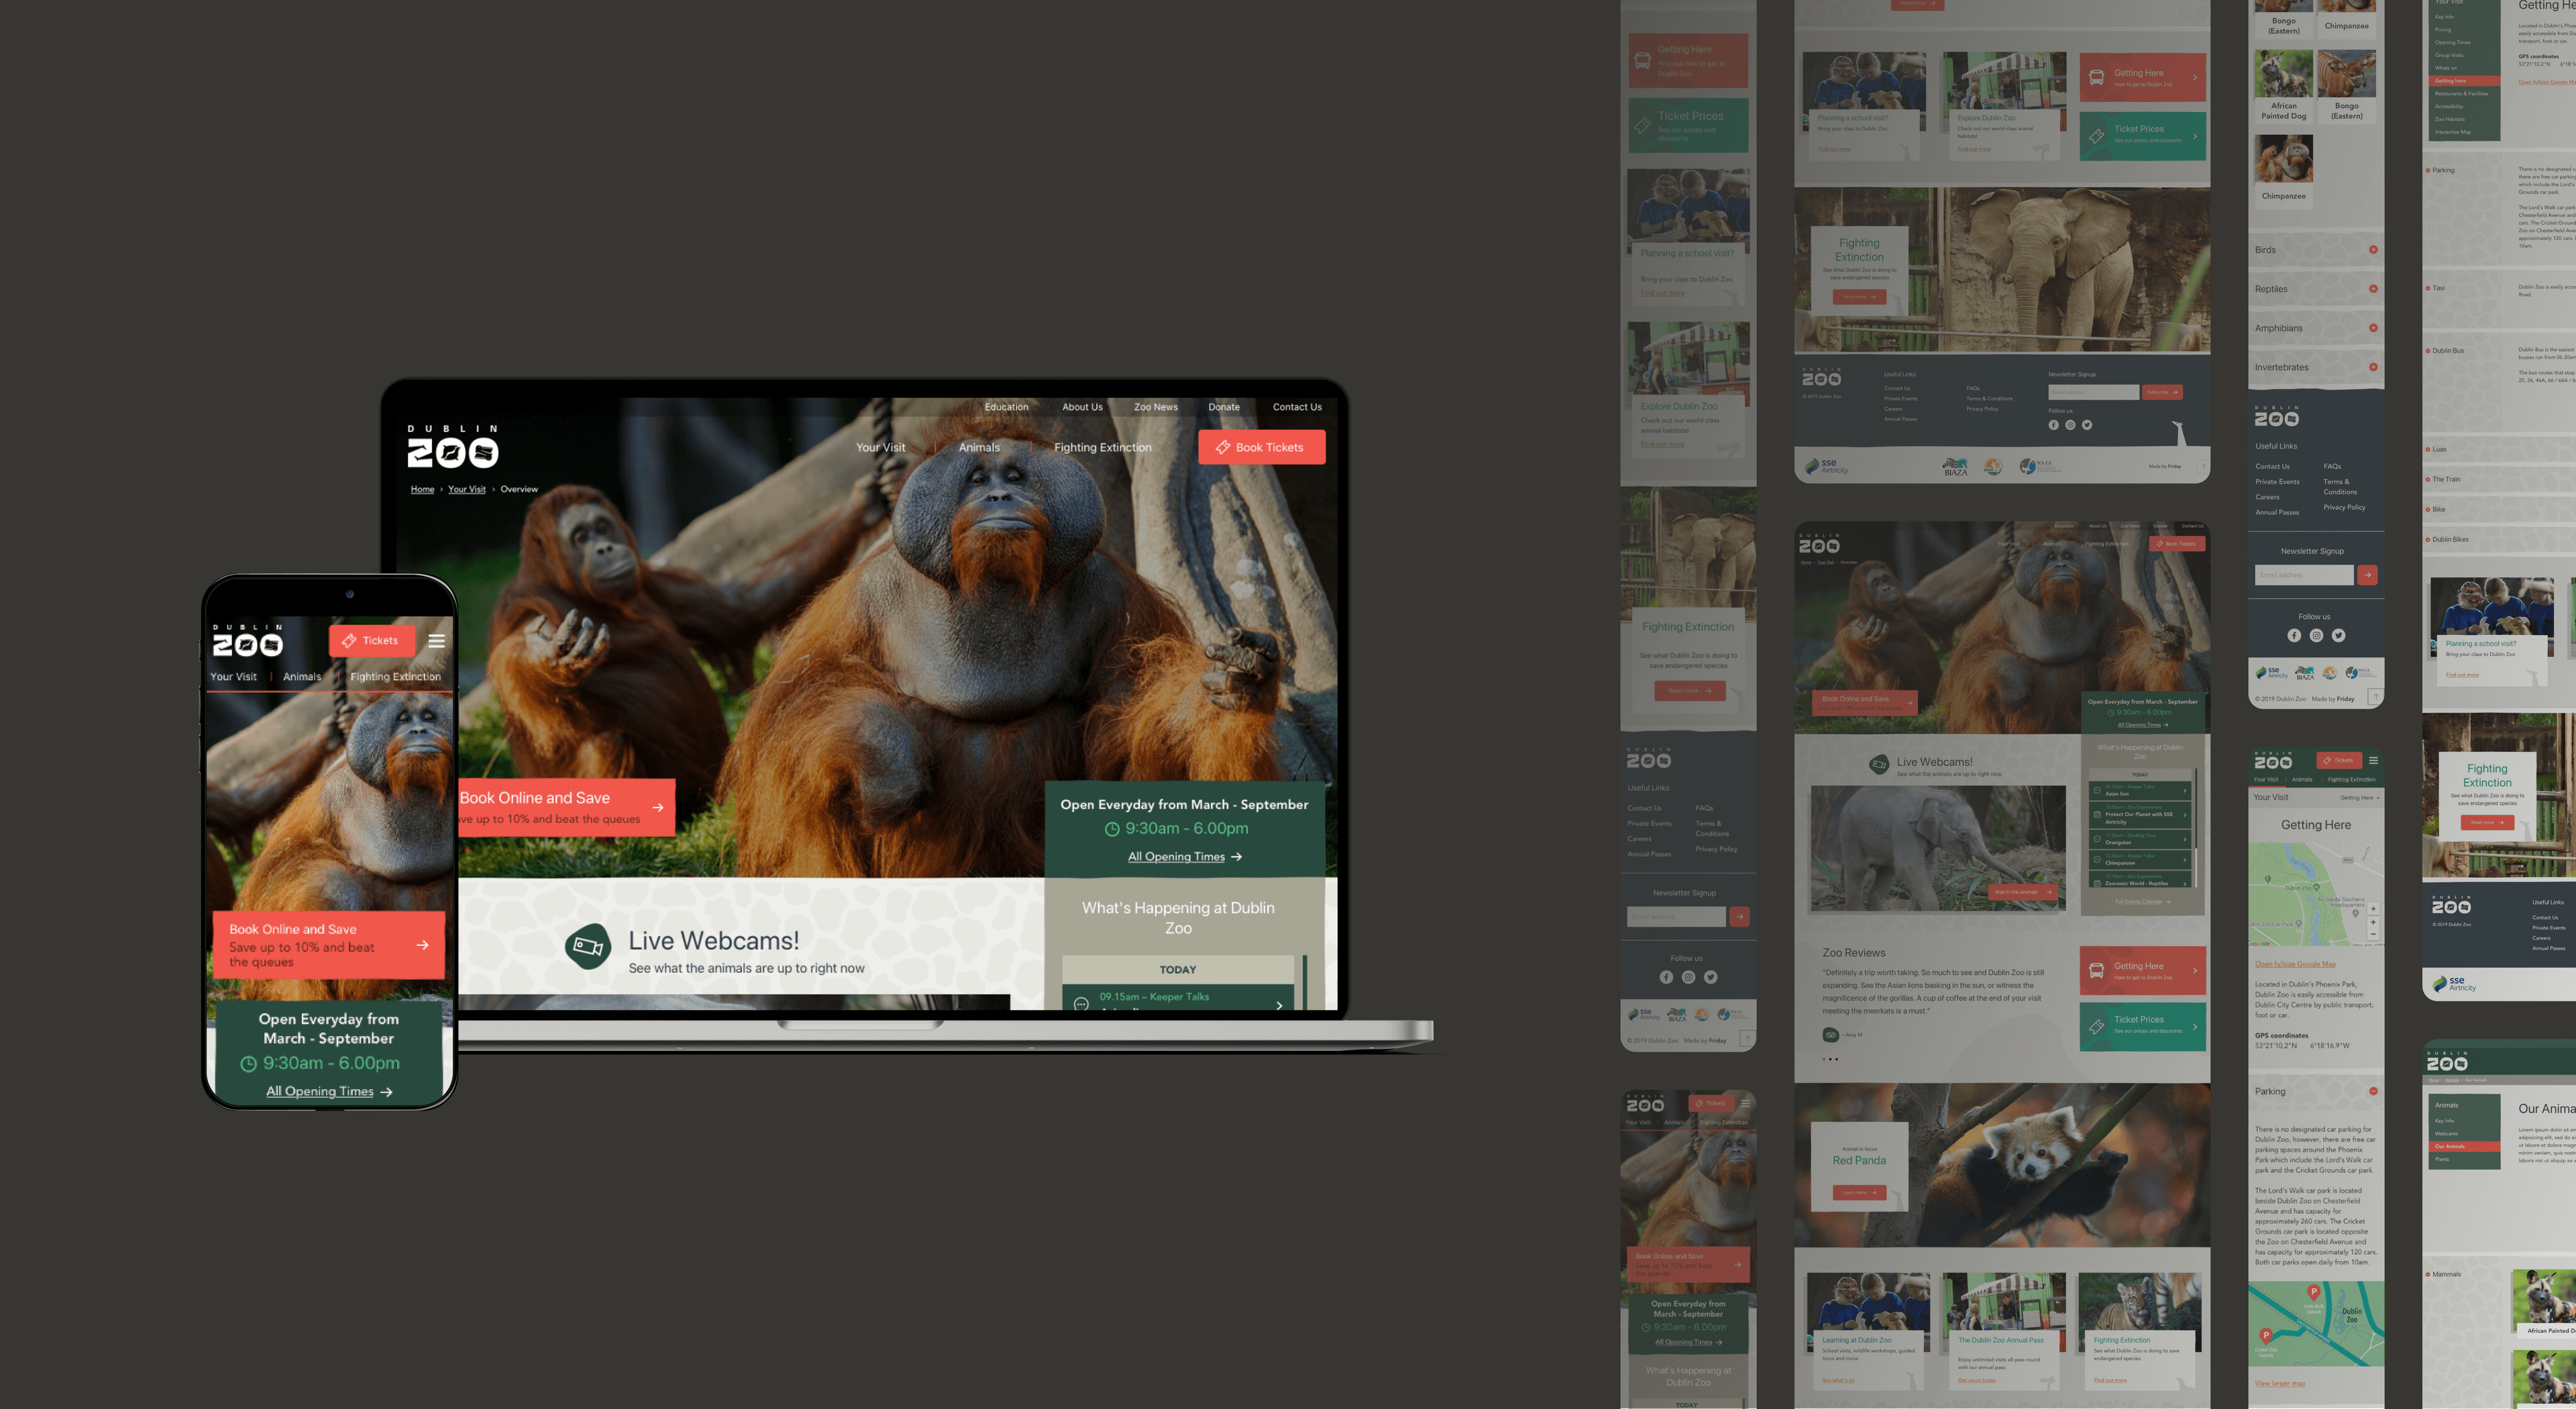Click the Dublin Zoo logo on the laptop screen
Viewport: 2576px width, 1409px height.
pyautogui.click(x=452, y=446)
